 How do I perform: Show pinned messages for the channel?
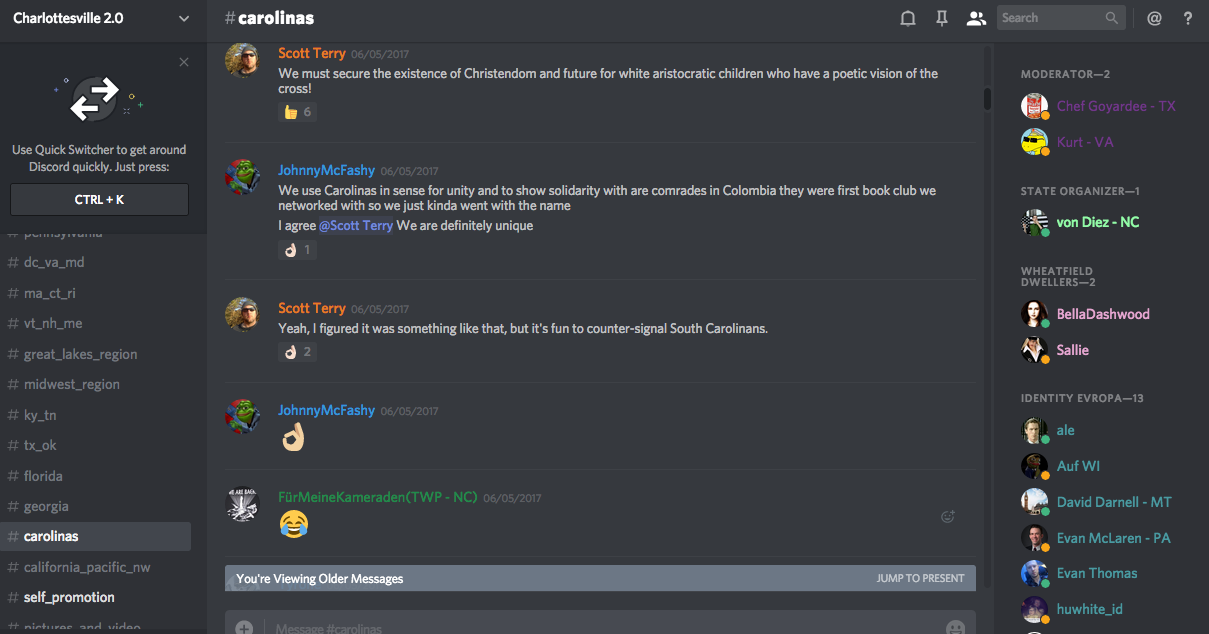pyautogui.click(x=942, y=18)
